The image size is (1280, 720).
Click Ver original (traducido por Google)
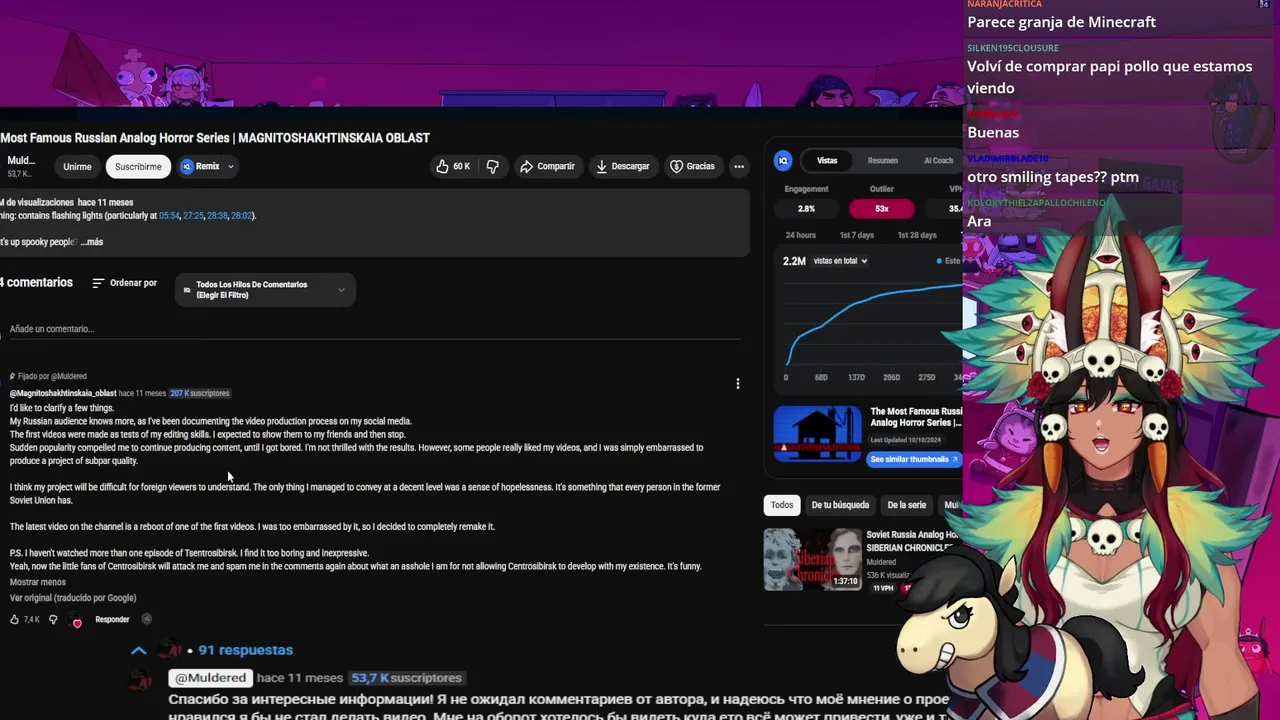[73, 598]
